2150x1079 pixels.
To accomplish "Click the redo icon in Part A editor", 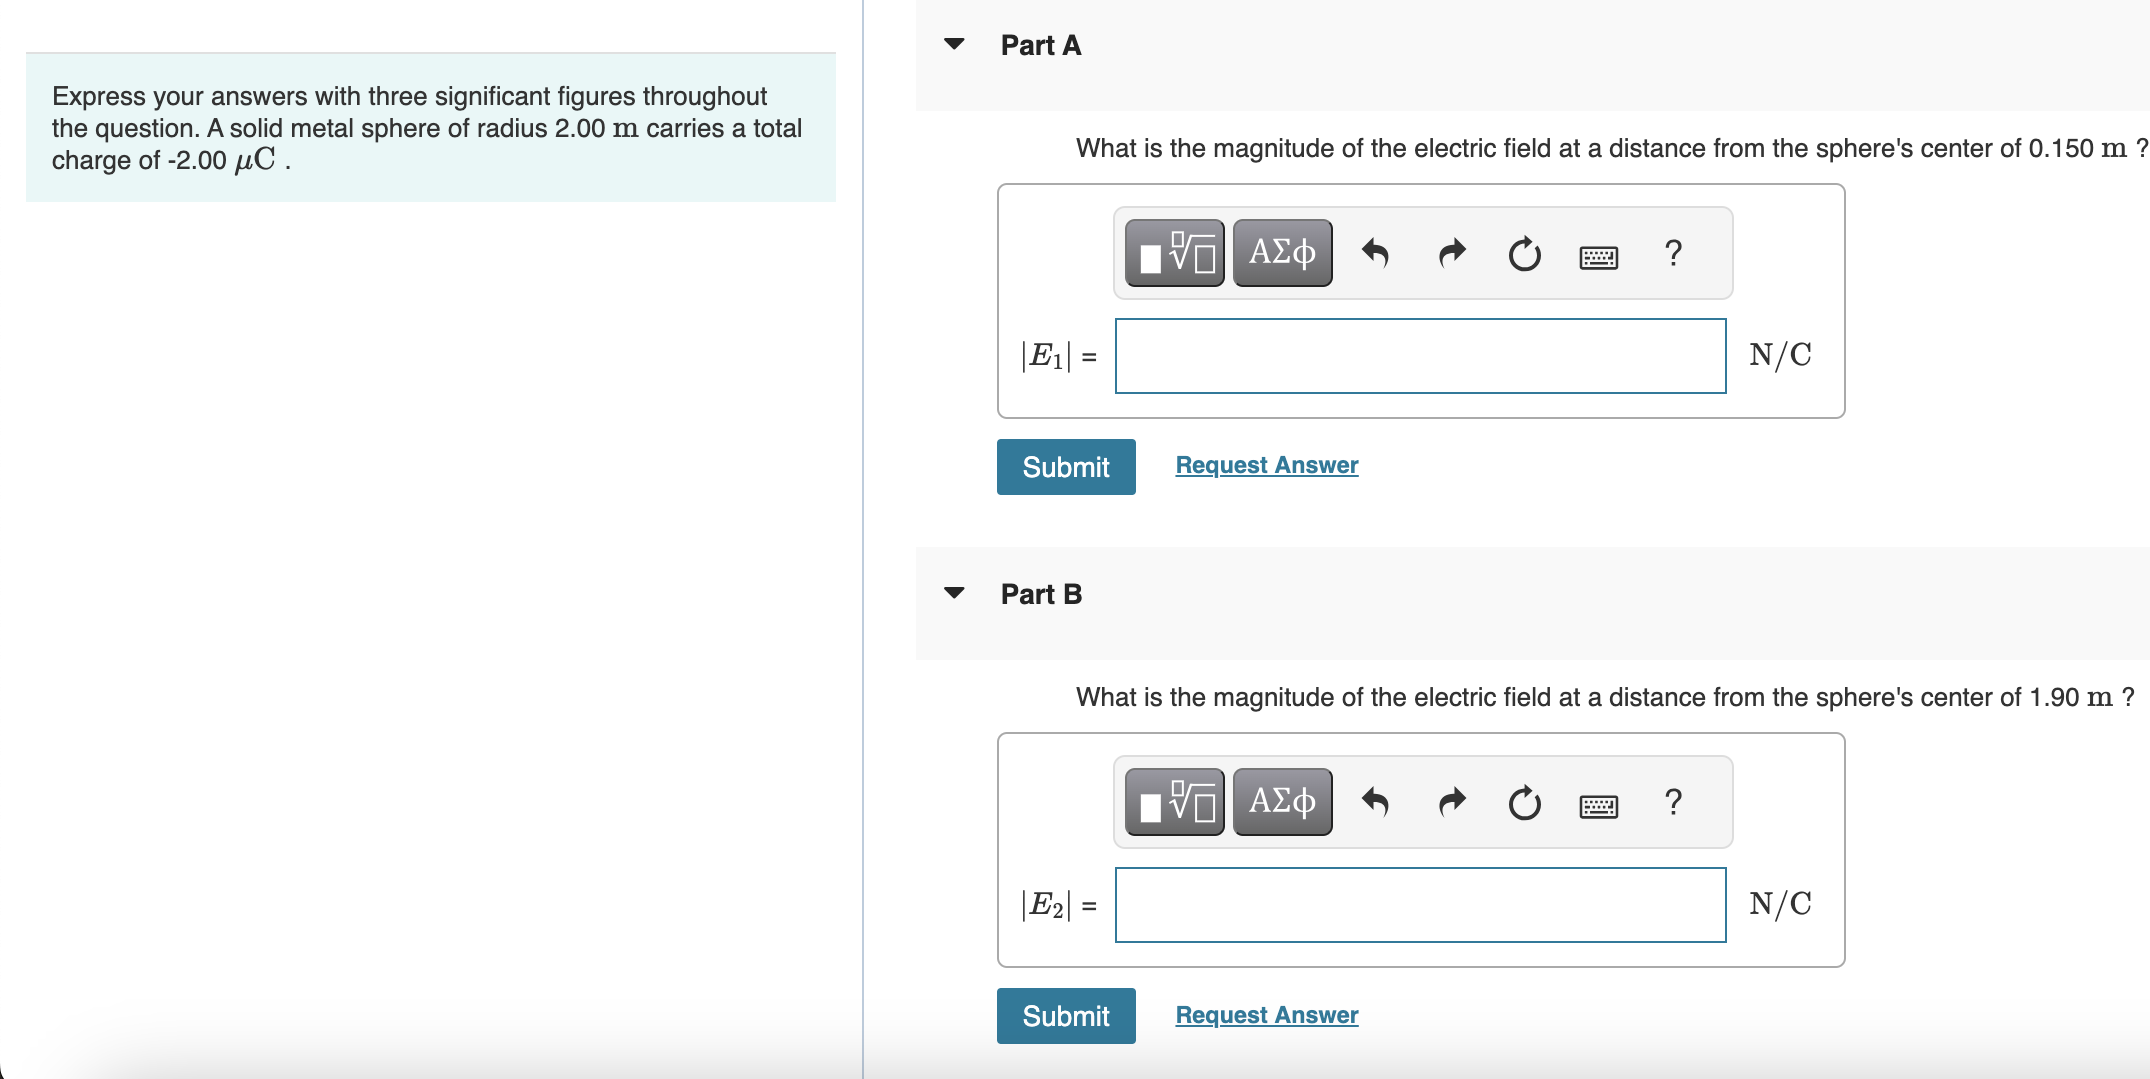I will click(x=1450, y=253).
